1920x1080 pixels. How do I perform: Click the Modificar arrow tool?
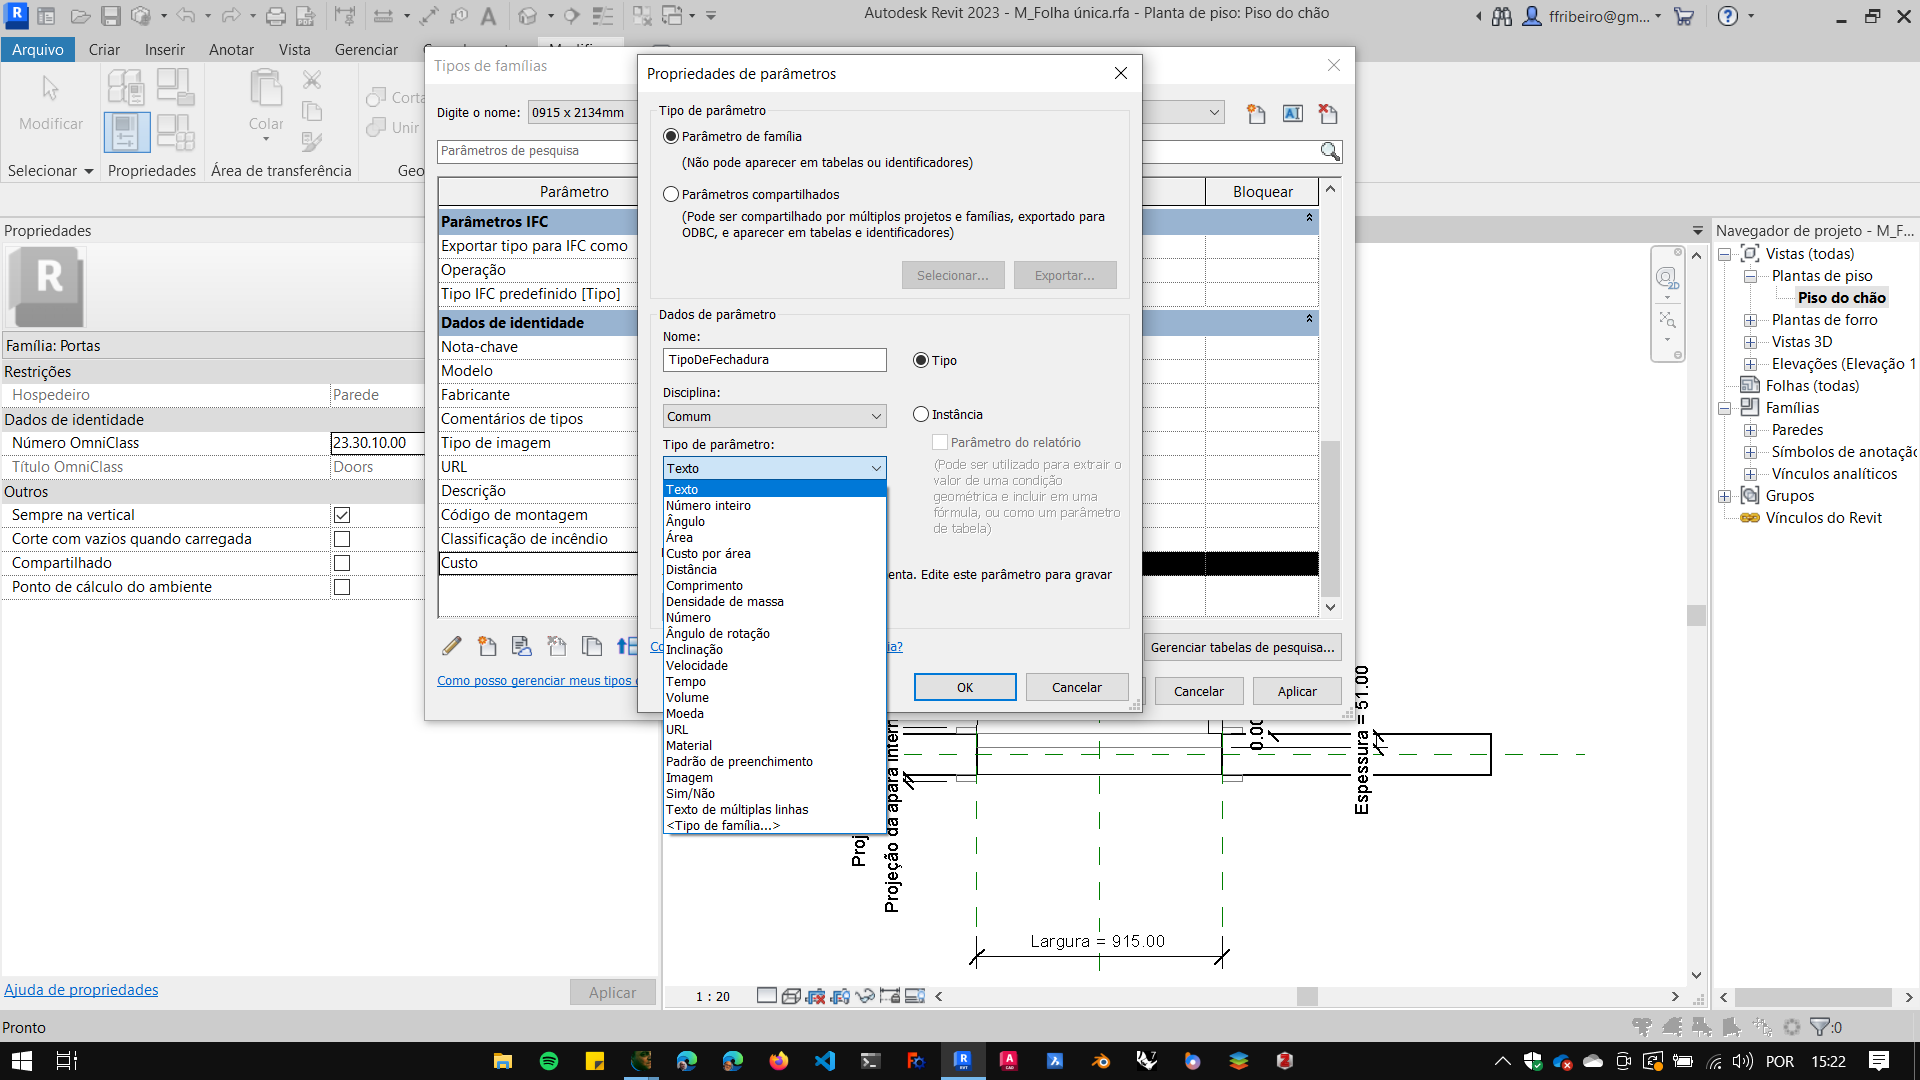click(x=50, y=90)
